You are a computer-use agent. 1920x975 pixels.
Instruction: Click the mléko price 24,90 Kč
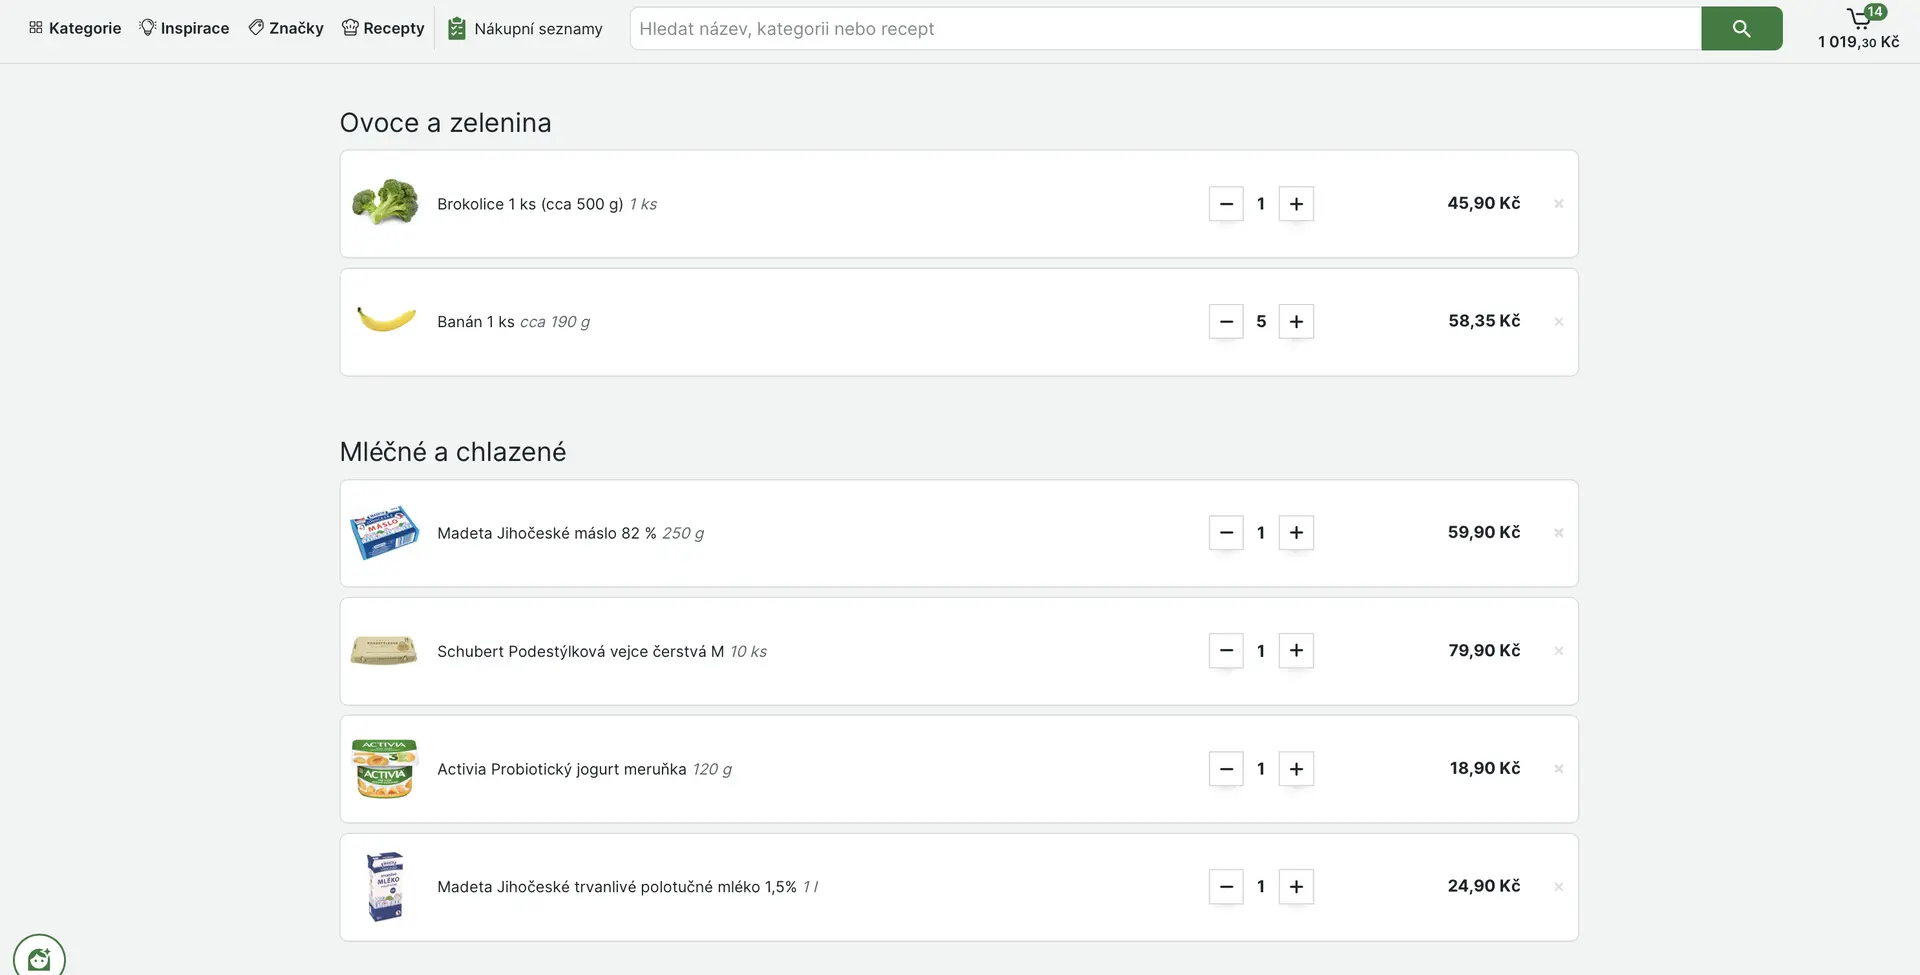pyautogui.click(x=1484, y=886)
